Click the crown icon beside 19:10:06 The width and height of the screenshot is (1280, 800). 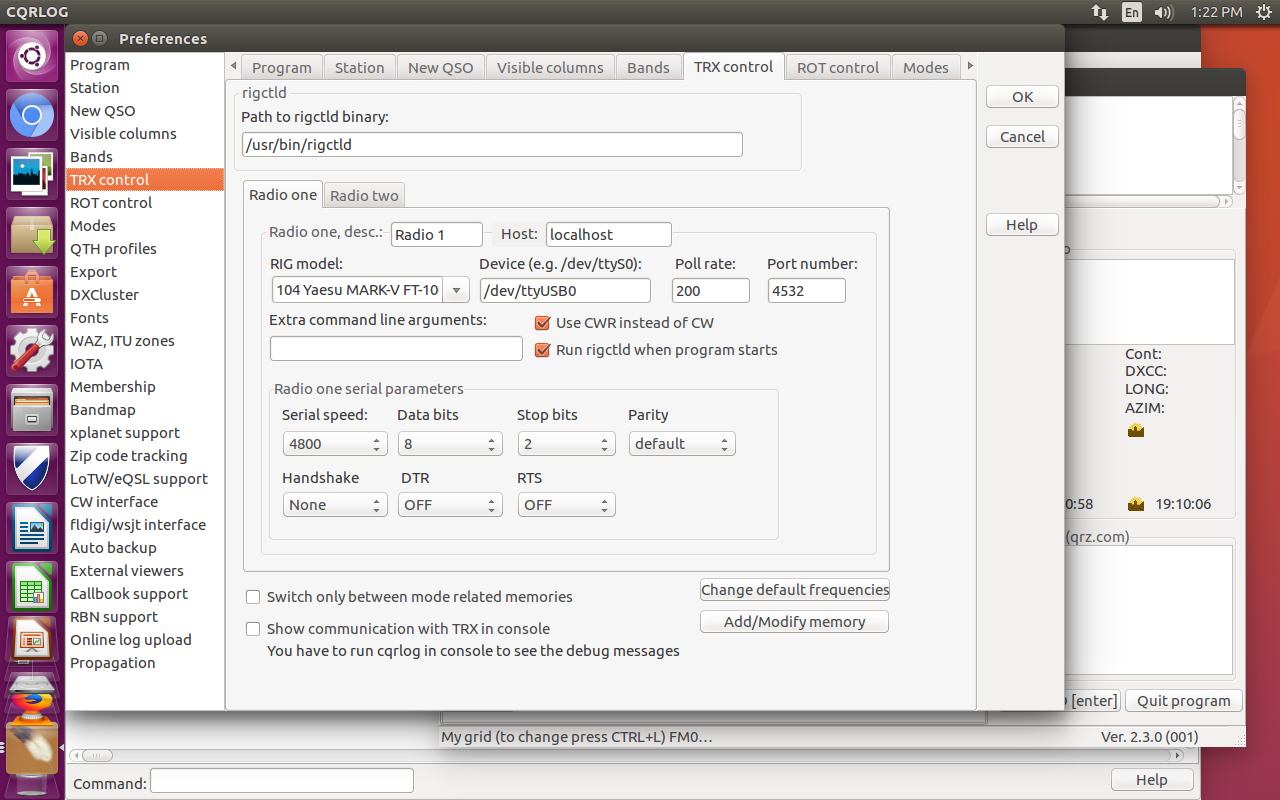pos(1135,504)
